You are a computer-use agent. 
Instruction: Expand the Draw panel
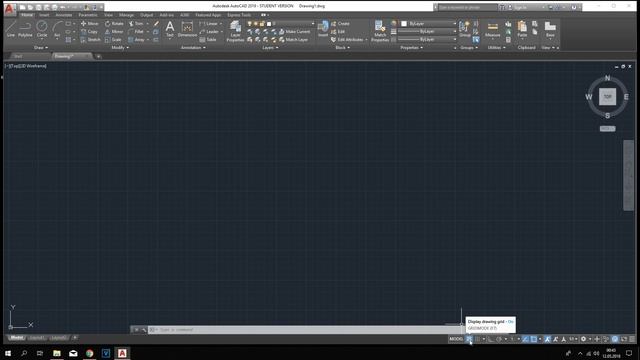coord(41,48)
